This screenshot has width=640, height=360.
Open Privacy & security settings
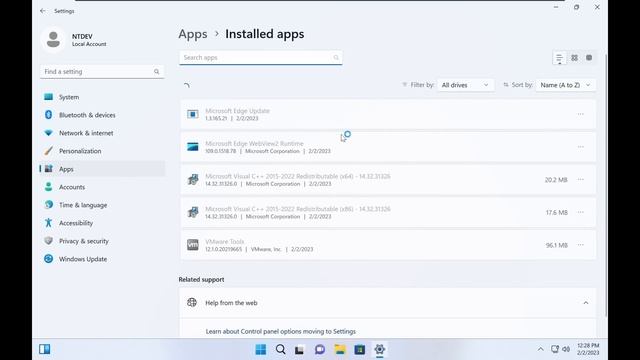(102, 241)
